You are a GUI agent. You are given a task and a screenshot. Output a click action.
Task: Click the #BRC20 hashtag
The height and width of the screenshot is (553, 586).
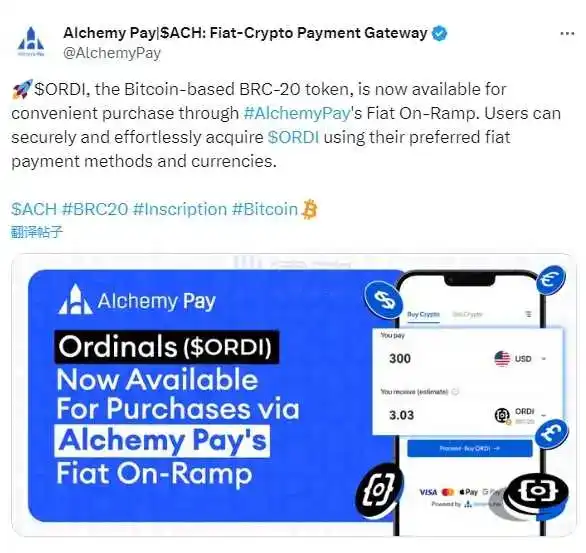[x=95, y=209]
